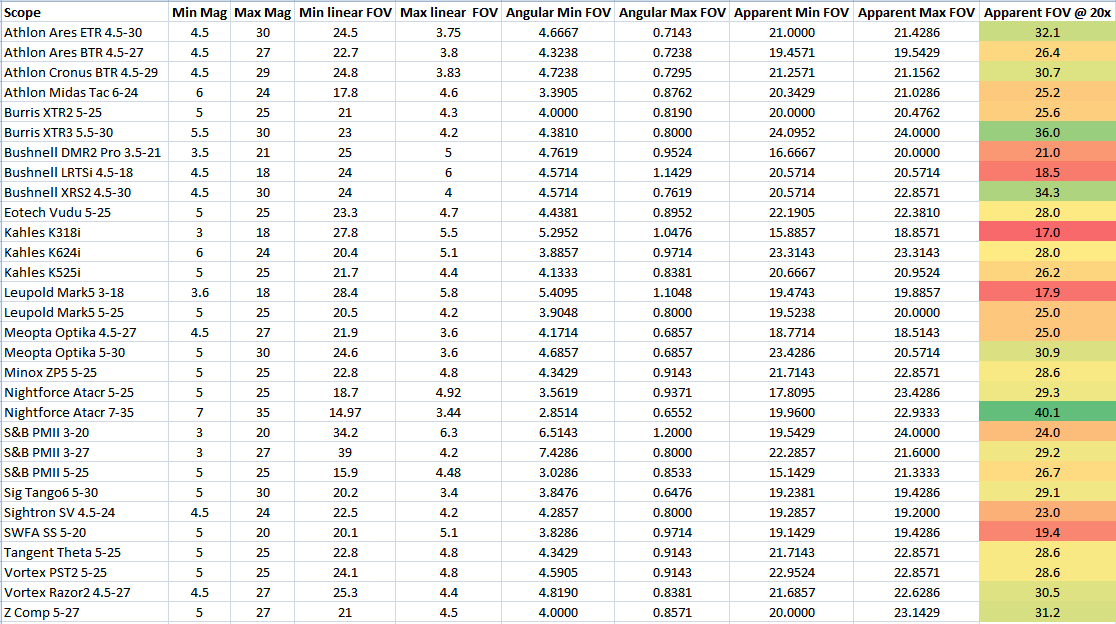The height and width of the screenshot is (624, 1116).
Task: Click the "1.2000" angular max FOV cell
Action: point(673,433)
